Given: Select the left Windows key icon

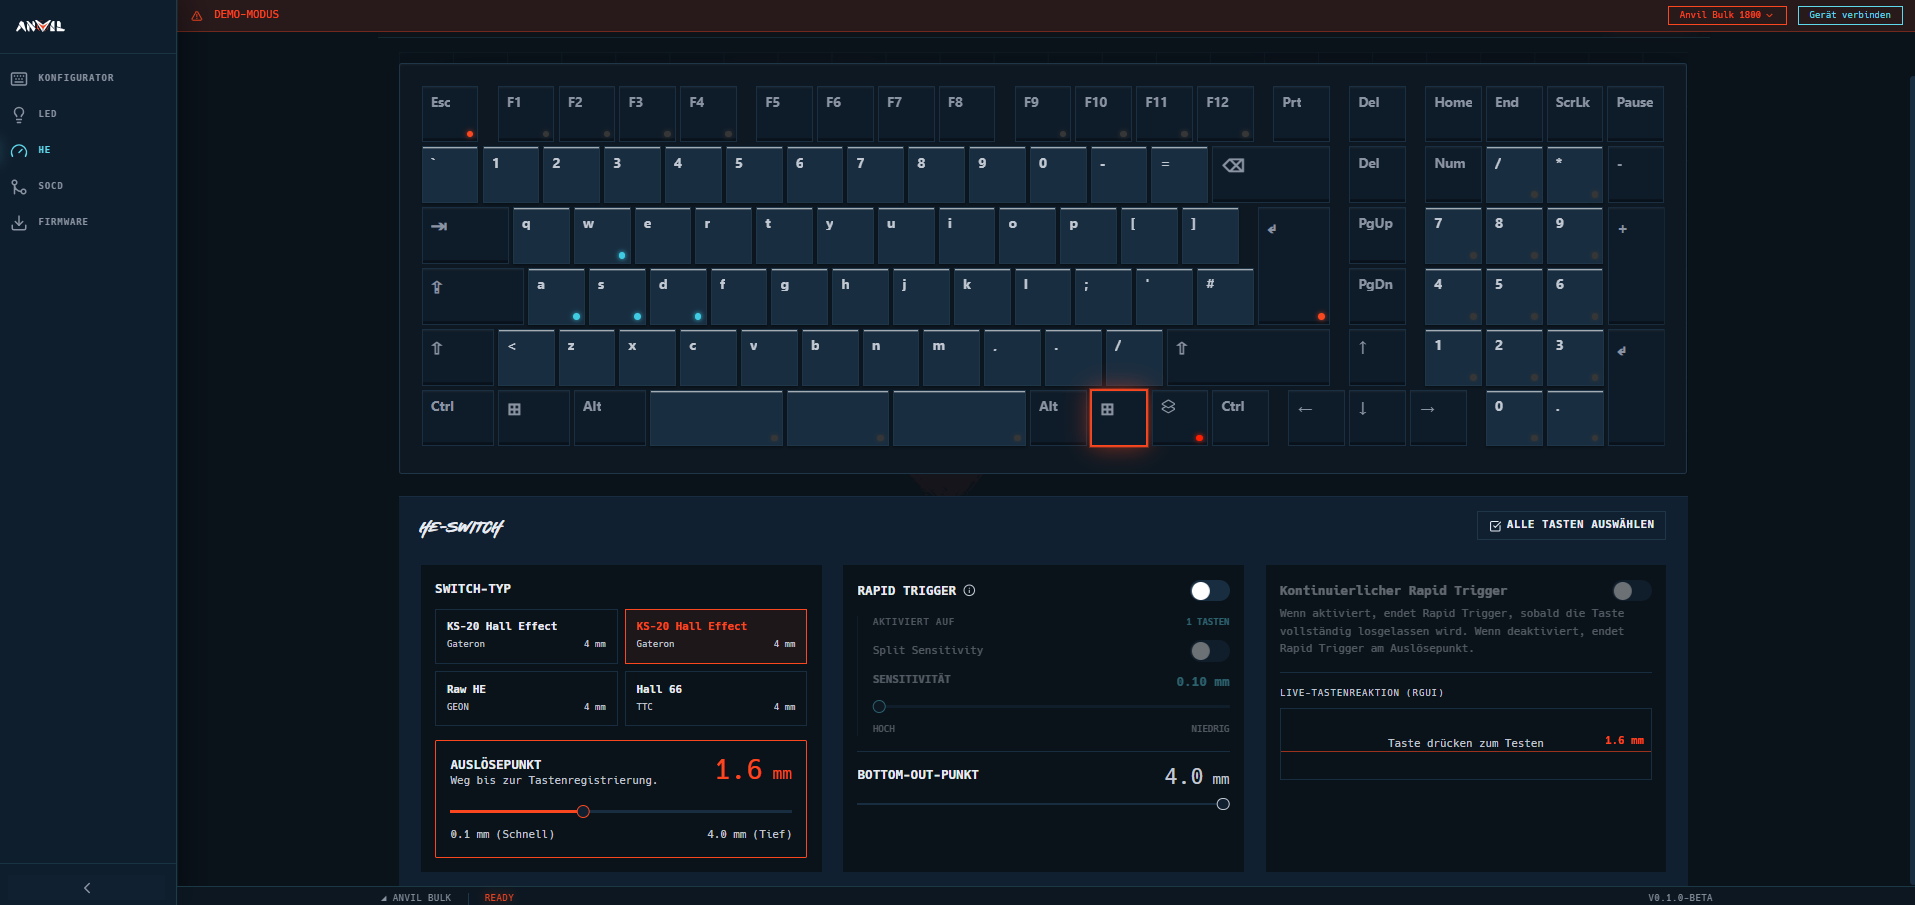Looking at the screenshot, I should (514, 409).
